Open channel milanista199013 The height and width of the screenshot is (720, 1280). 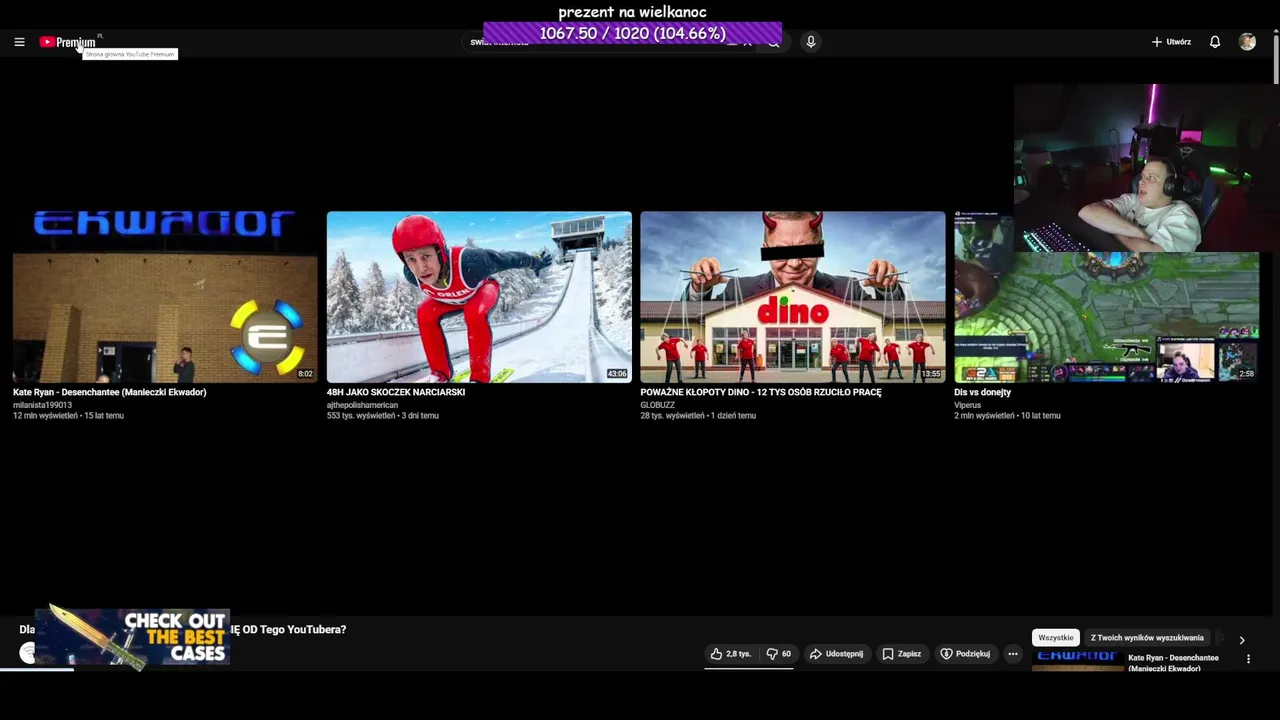pos(43,405)
